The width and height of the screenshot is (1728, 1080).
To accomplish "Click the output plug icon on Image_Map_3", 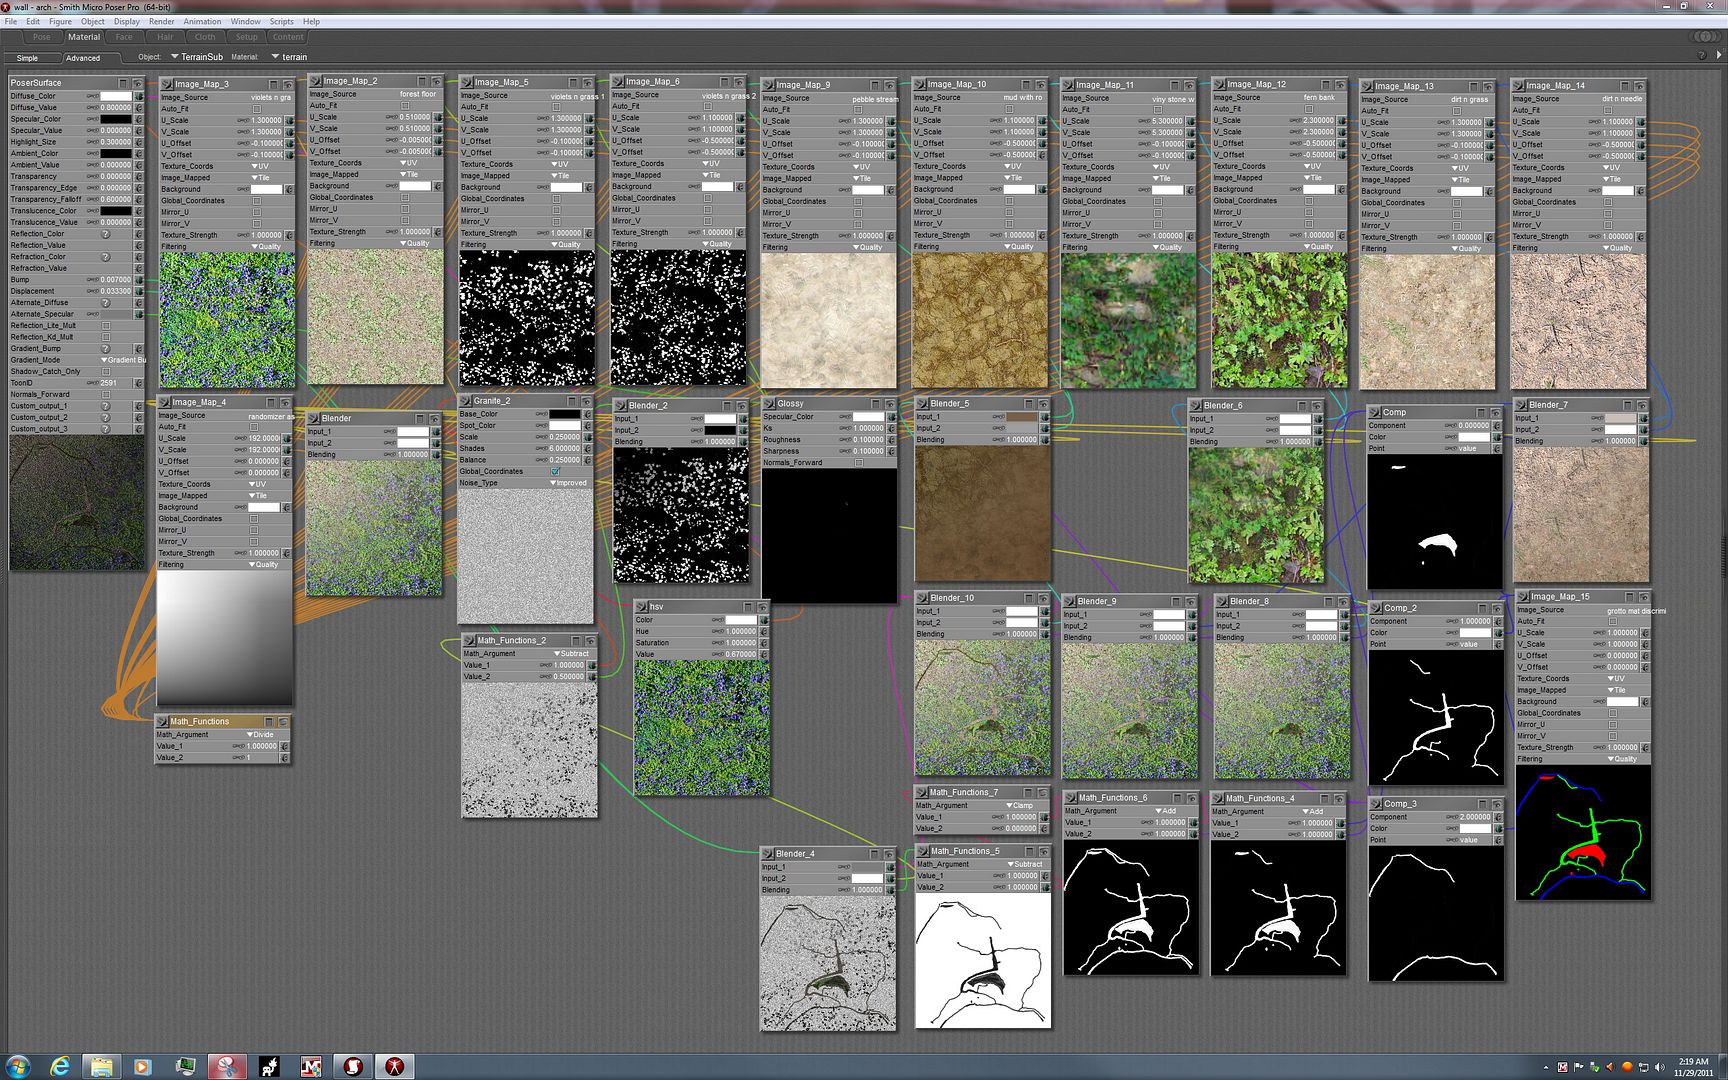I will pos(167,84).
